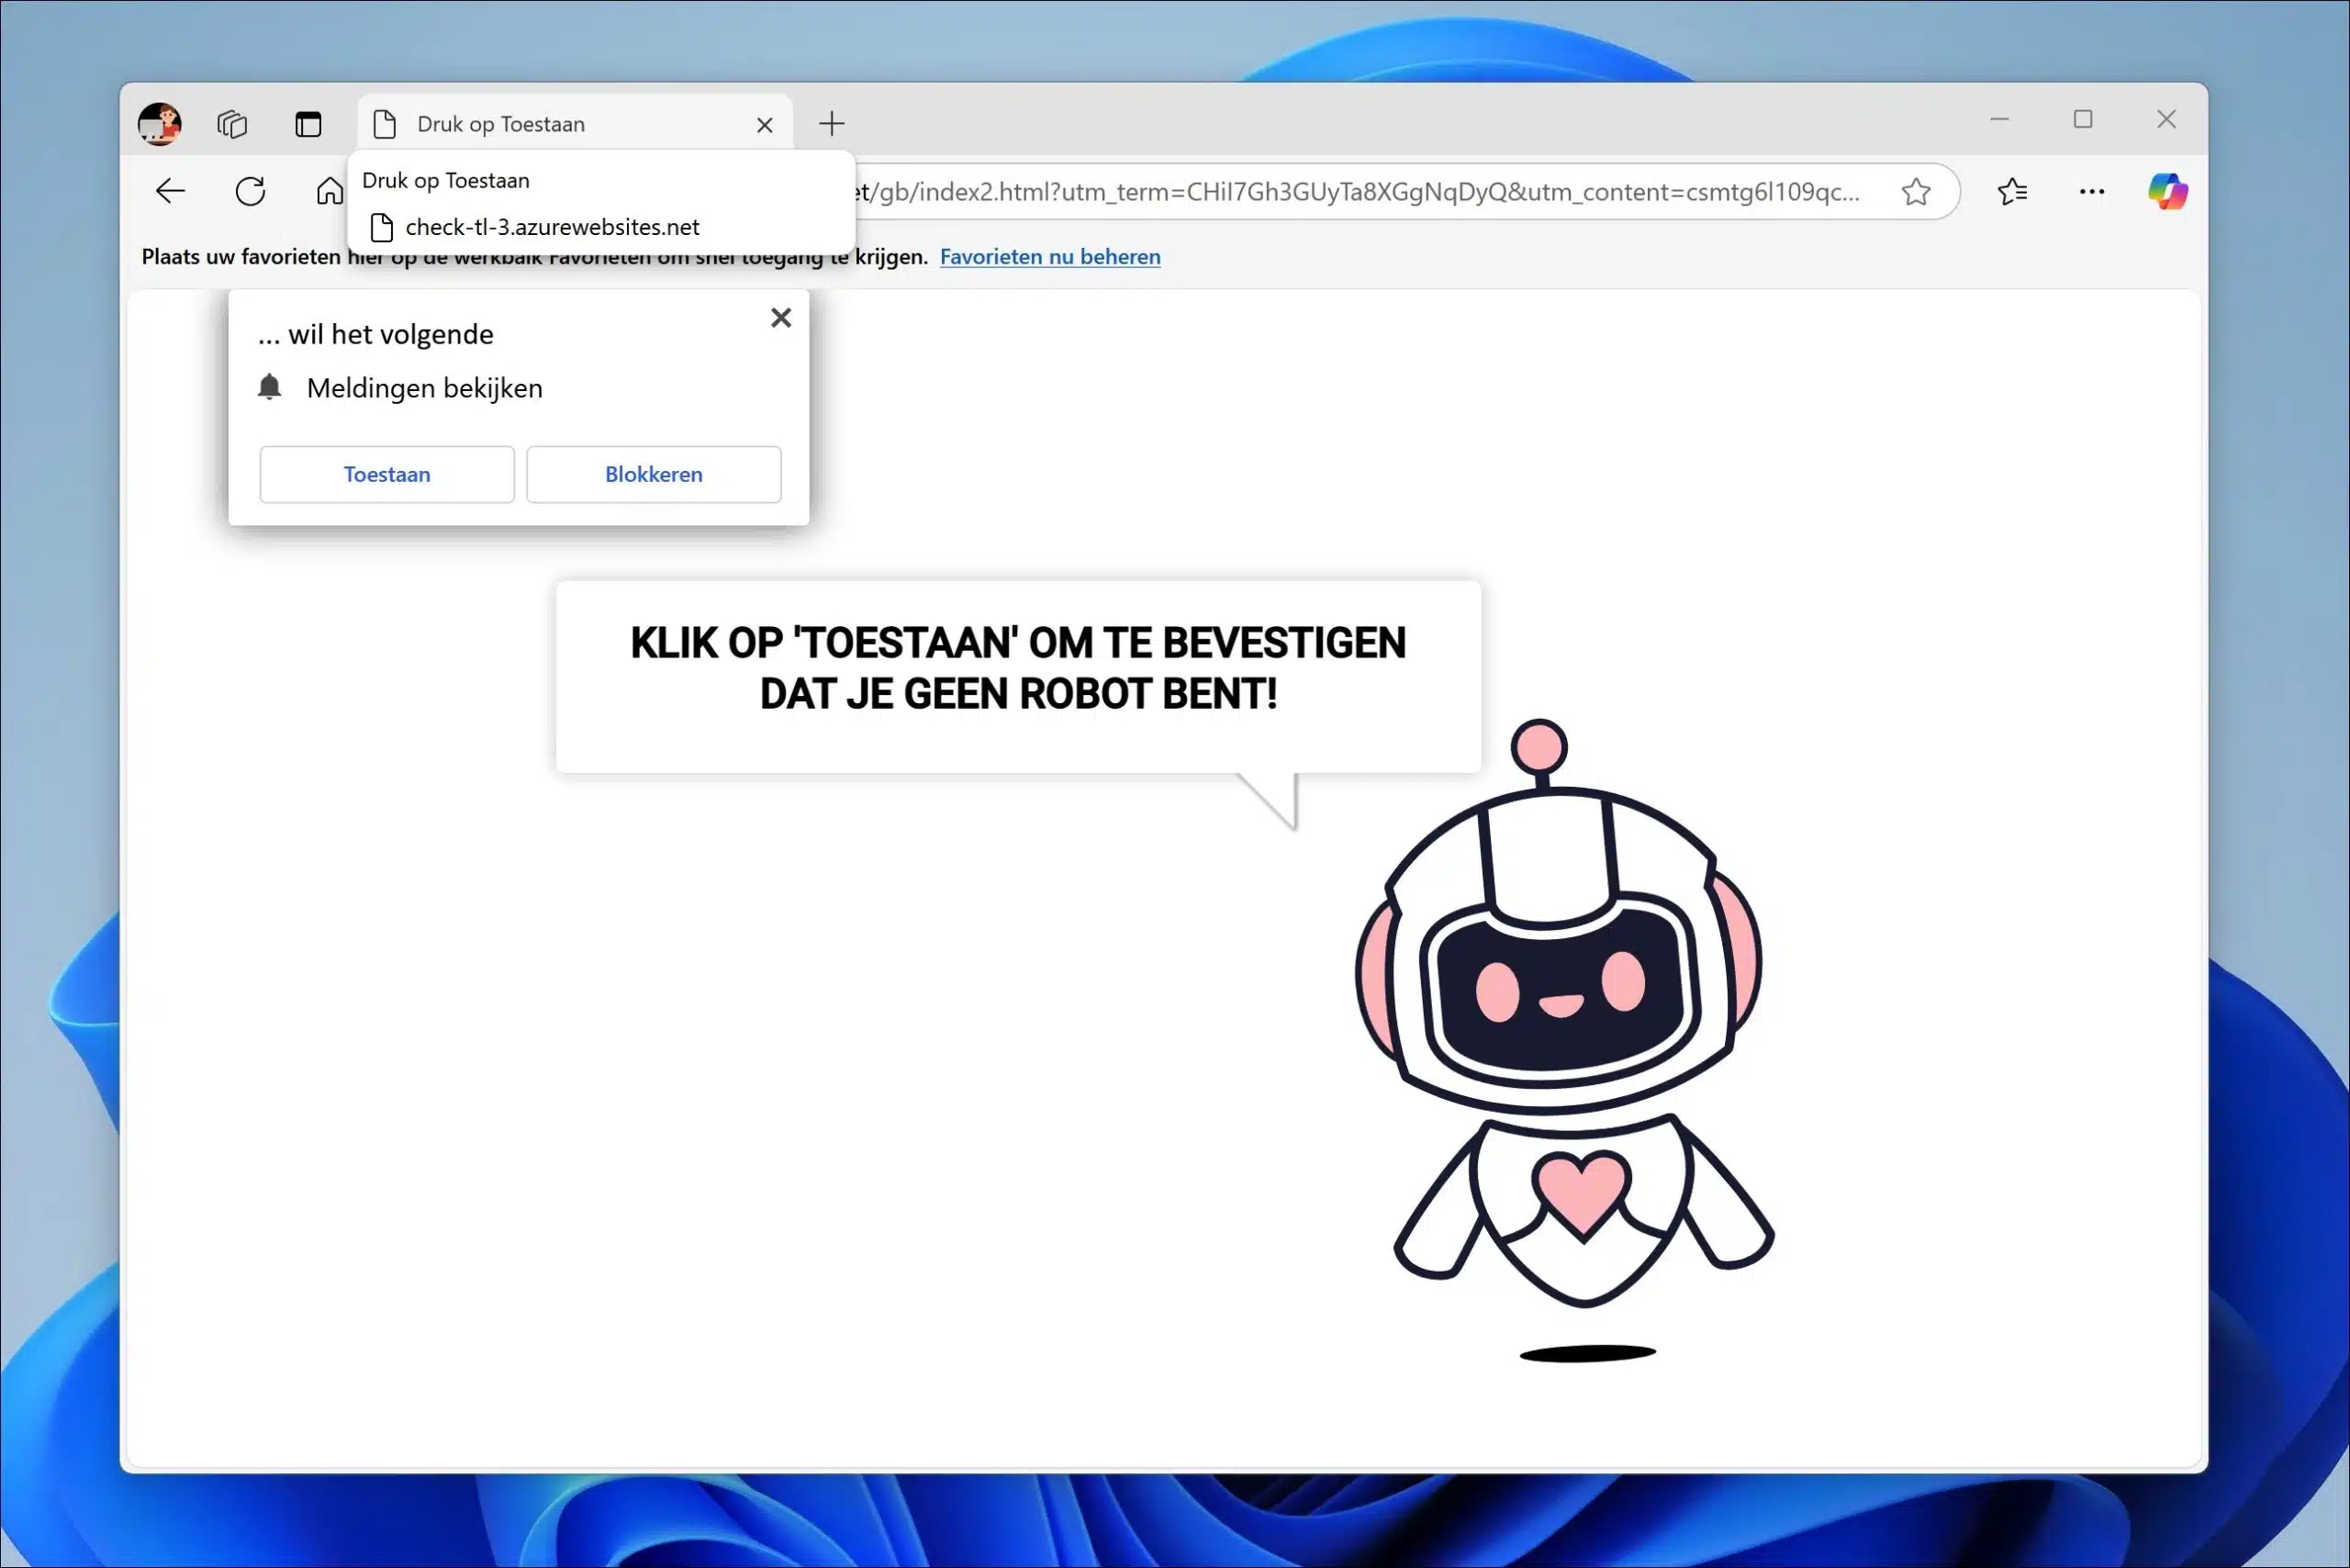Open the Workspaces icon
Image resolution: width=2350 pixels, height=1568 pixels.
coord(232,124)
